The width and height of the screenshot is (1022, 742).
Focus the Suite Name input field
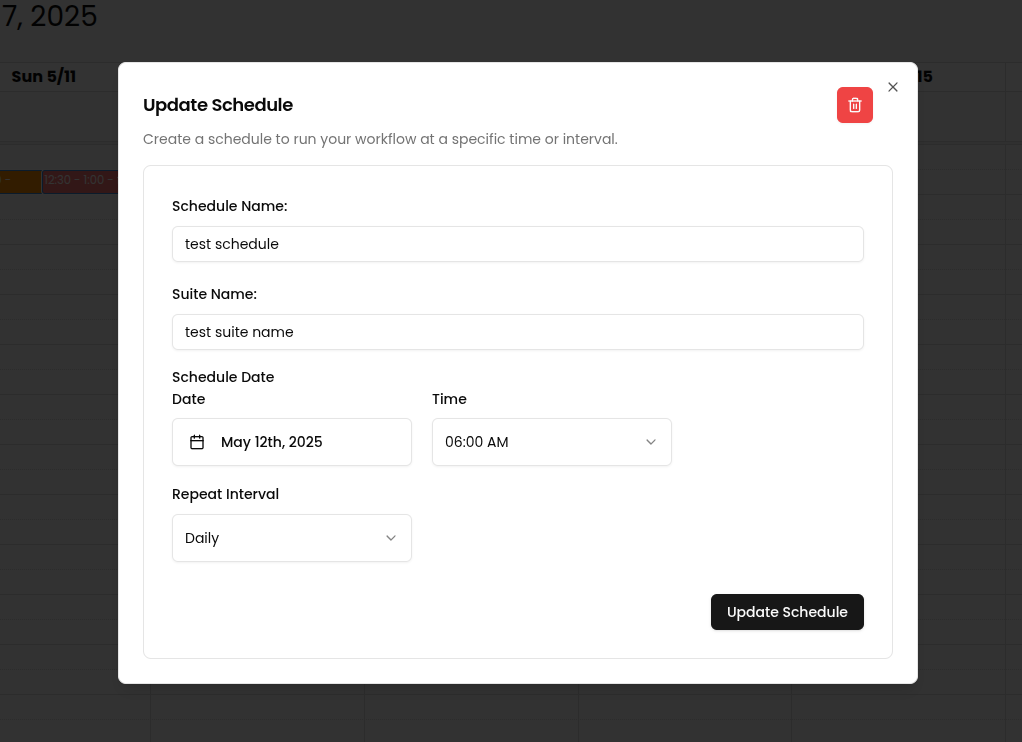click(x=518, y=332)
